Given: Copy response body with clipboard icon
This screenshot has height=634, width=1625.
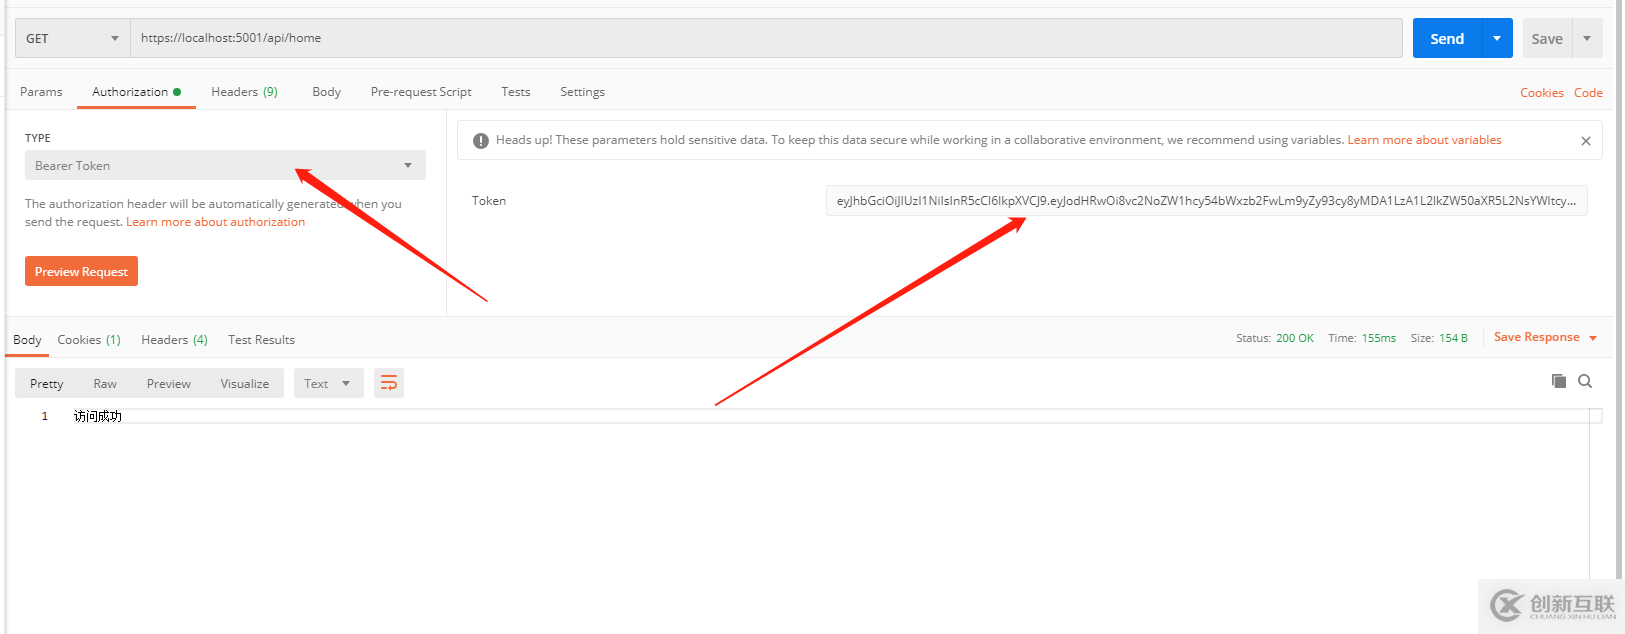Looking at the screenshot, I should (x=1559, y=381).
